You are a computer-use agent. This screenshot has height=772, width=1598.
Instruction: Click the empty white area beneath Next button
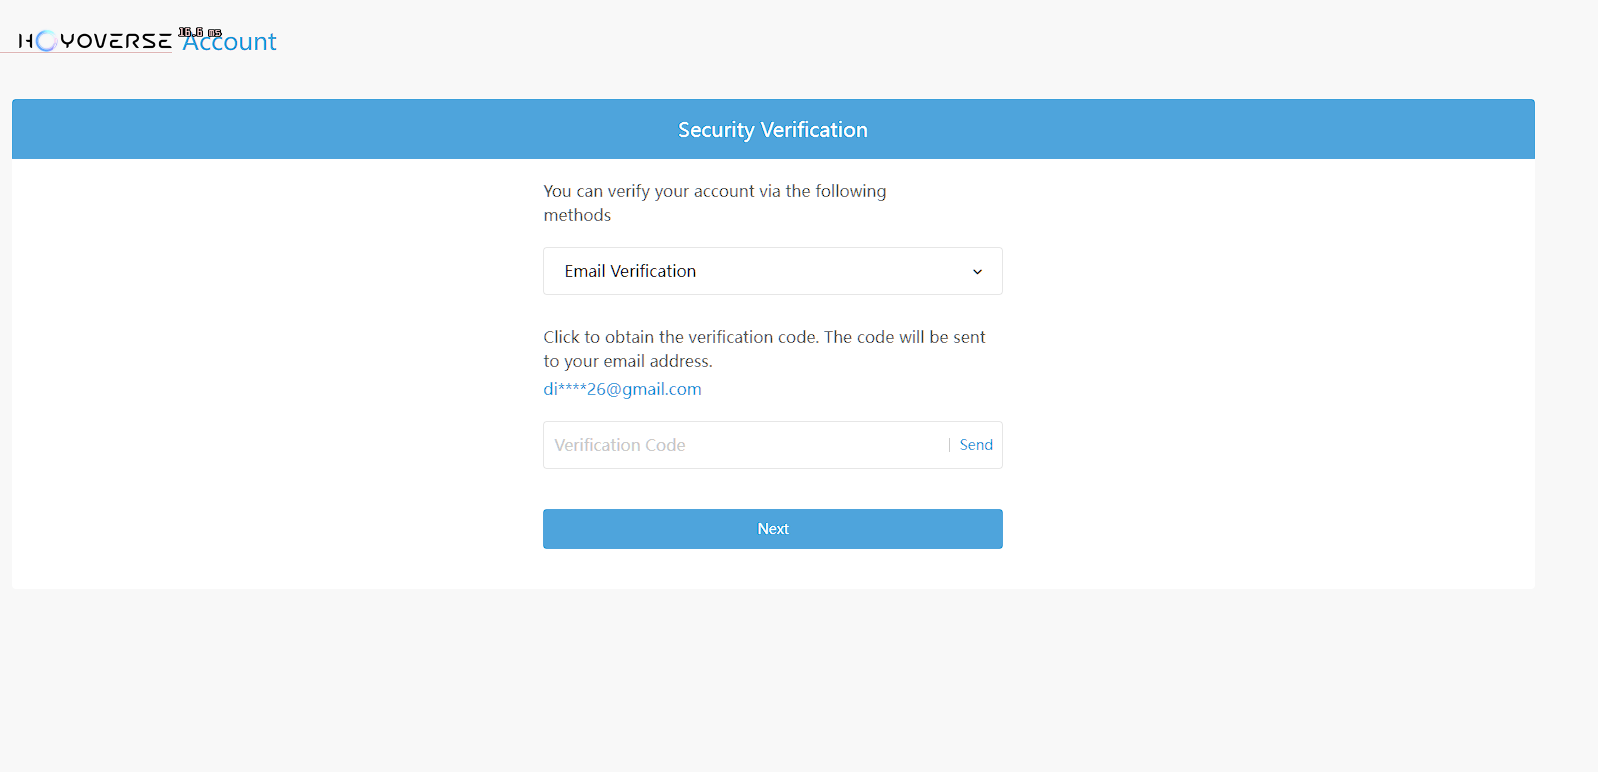coord(772,570)
